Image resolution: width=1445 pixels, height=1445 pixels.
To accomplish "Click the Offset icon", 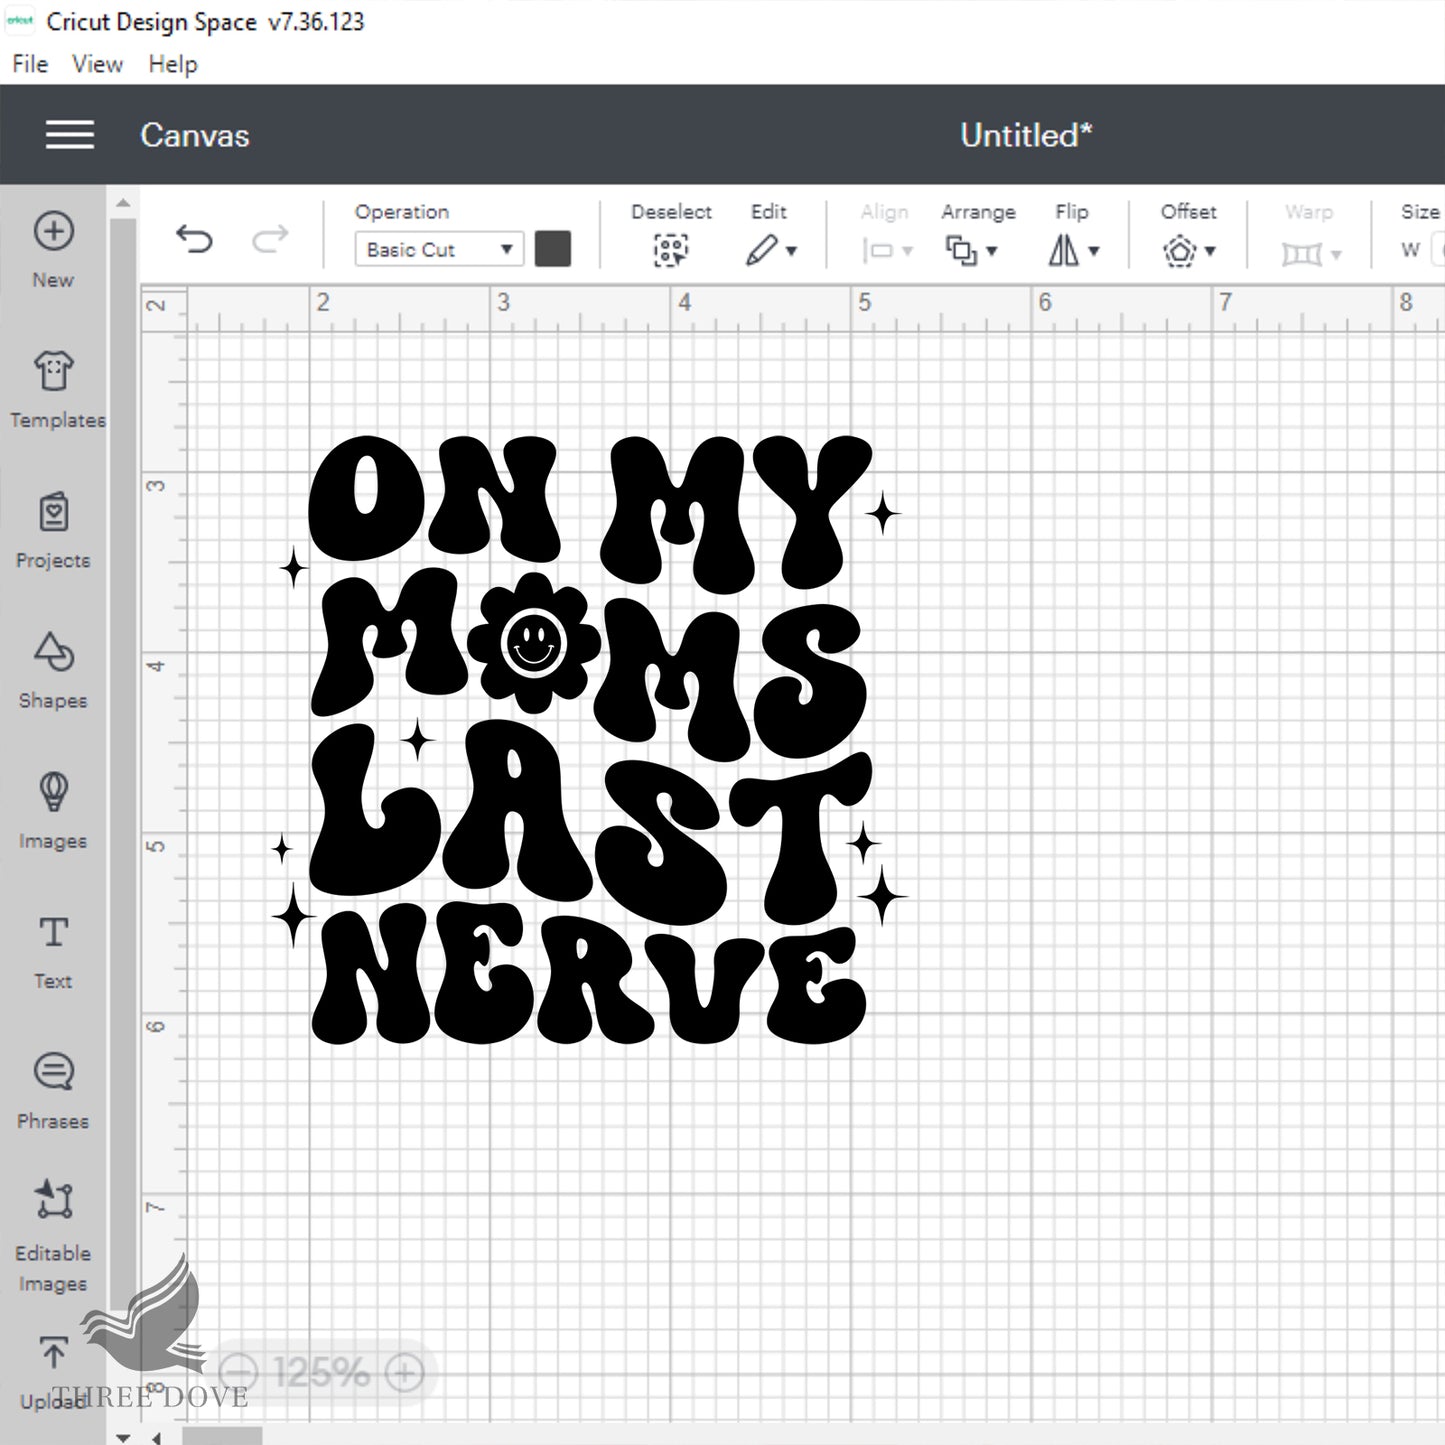I will pyautogui.click(x=1180, y=250).
